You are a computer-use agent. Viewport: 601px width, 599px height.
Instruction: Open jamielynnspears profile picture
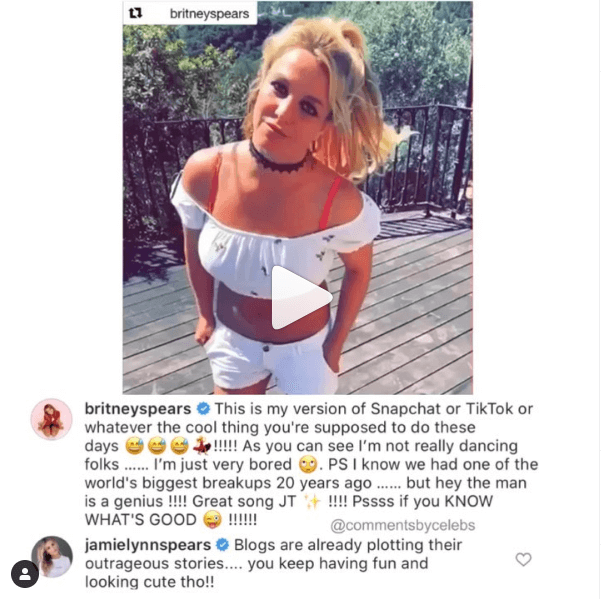pos(52,556)
